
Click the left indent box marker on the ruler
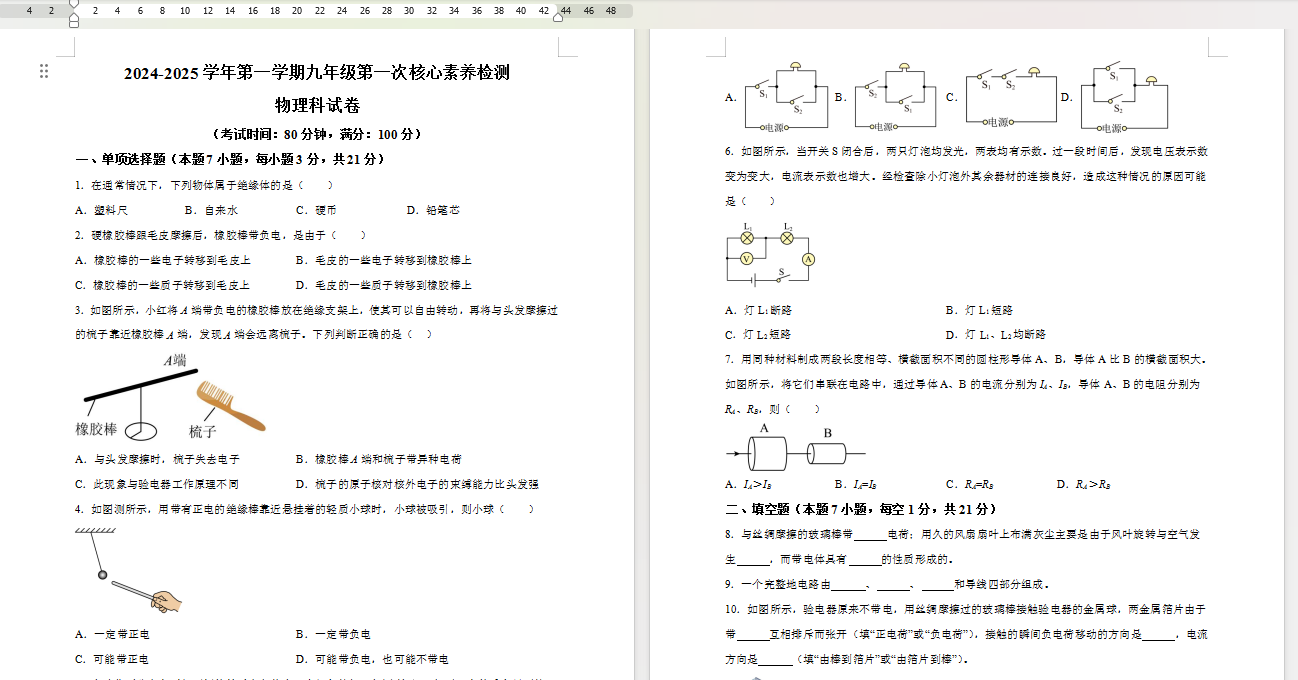click(x=73, y=23)
